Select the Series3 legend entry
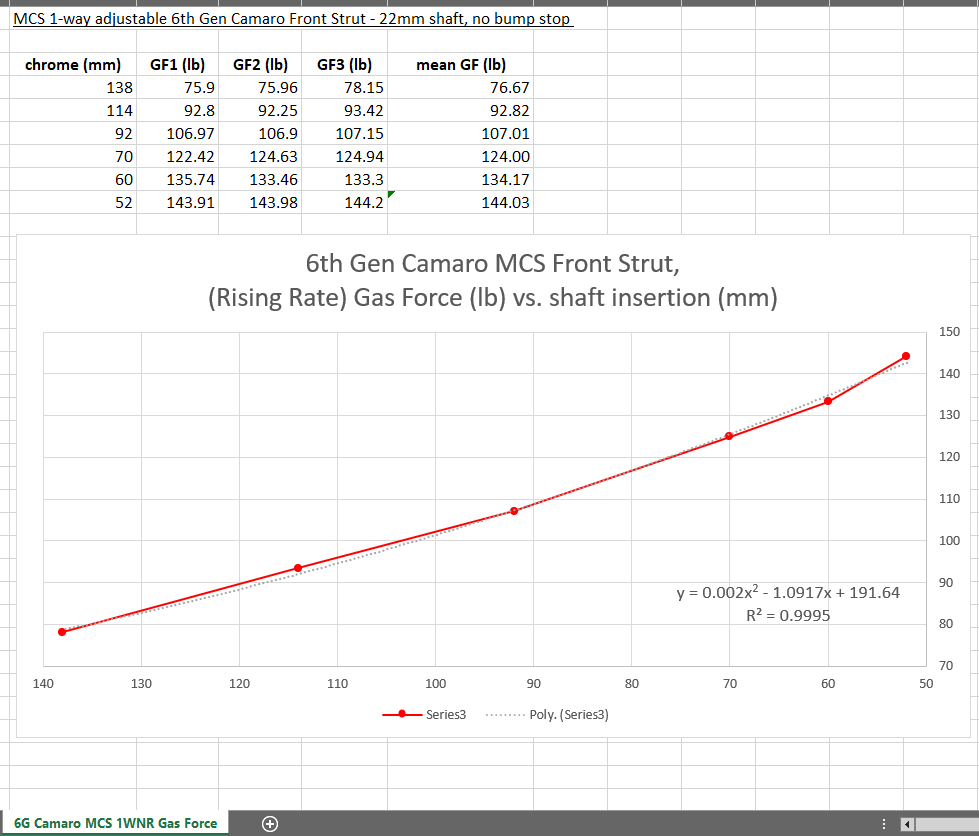 [x=425, y=714]
